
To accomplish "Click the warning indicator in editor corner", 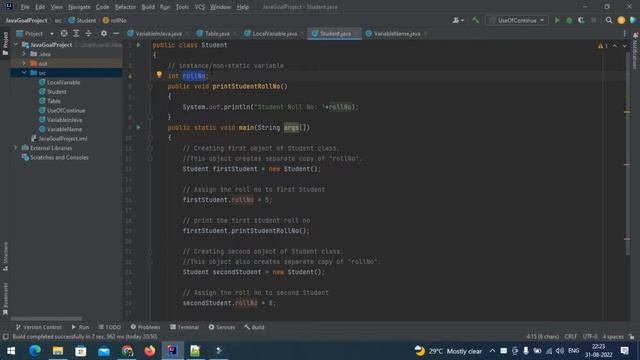I will pos(602,46).
